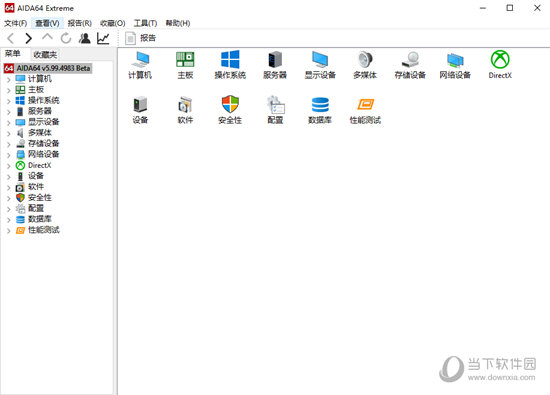Select 性能测试 in the sidebar tree
The width and height of the screenshot is (550, 395).
(x=43, y=230)
